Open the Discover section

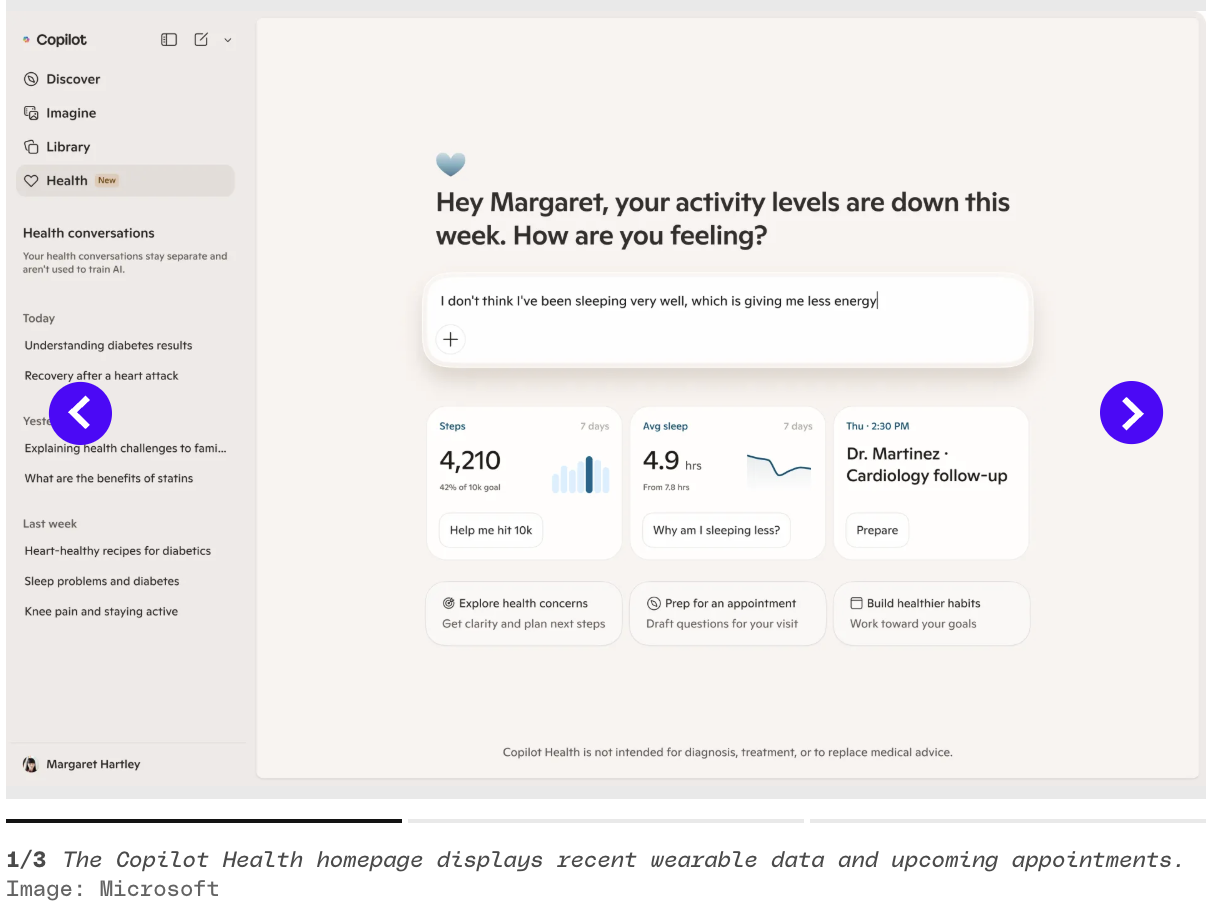62,79
